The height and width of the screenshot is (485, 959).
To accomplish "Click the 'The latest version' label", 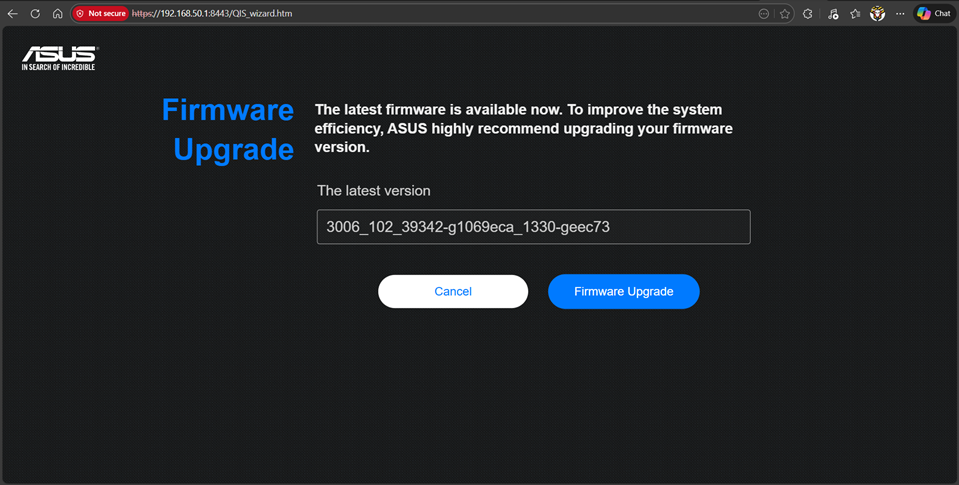I will tap(374, 190).
